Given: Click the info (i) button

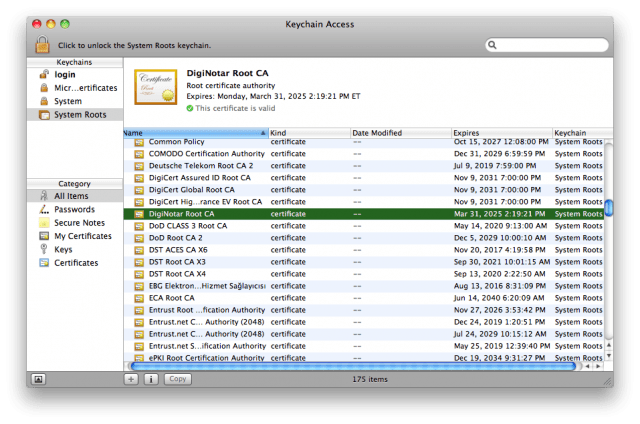Looking at the screenshot, I should 151,379.
